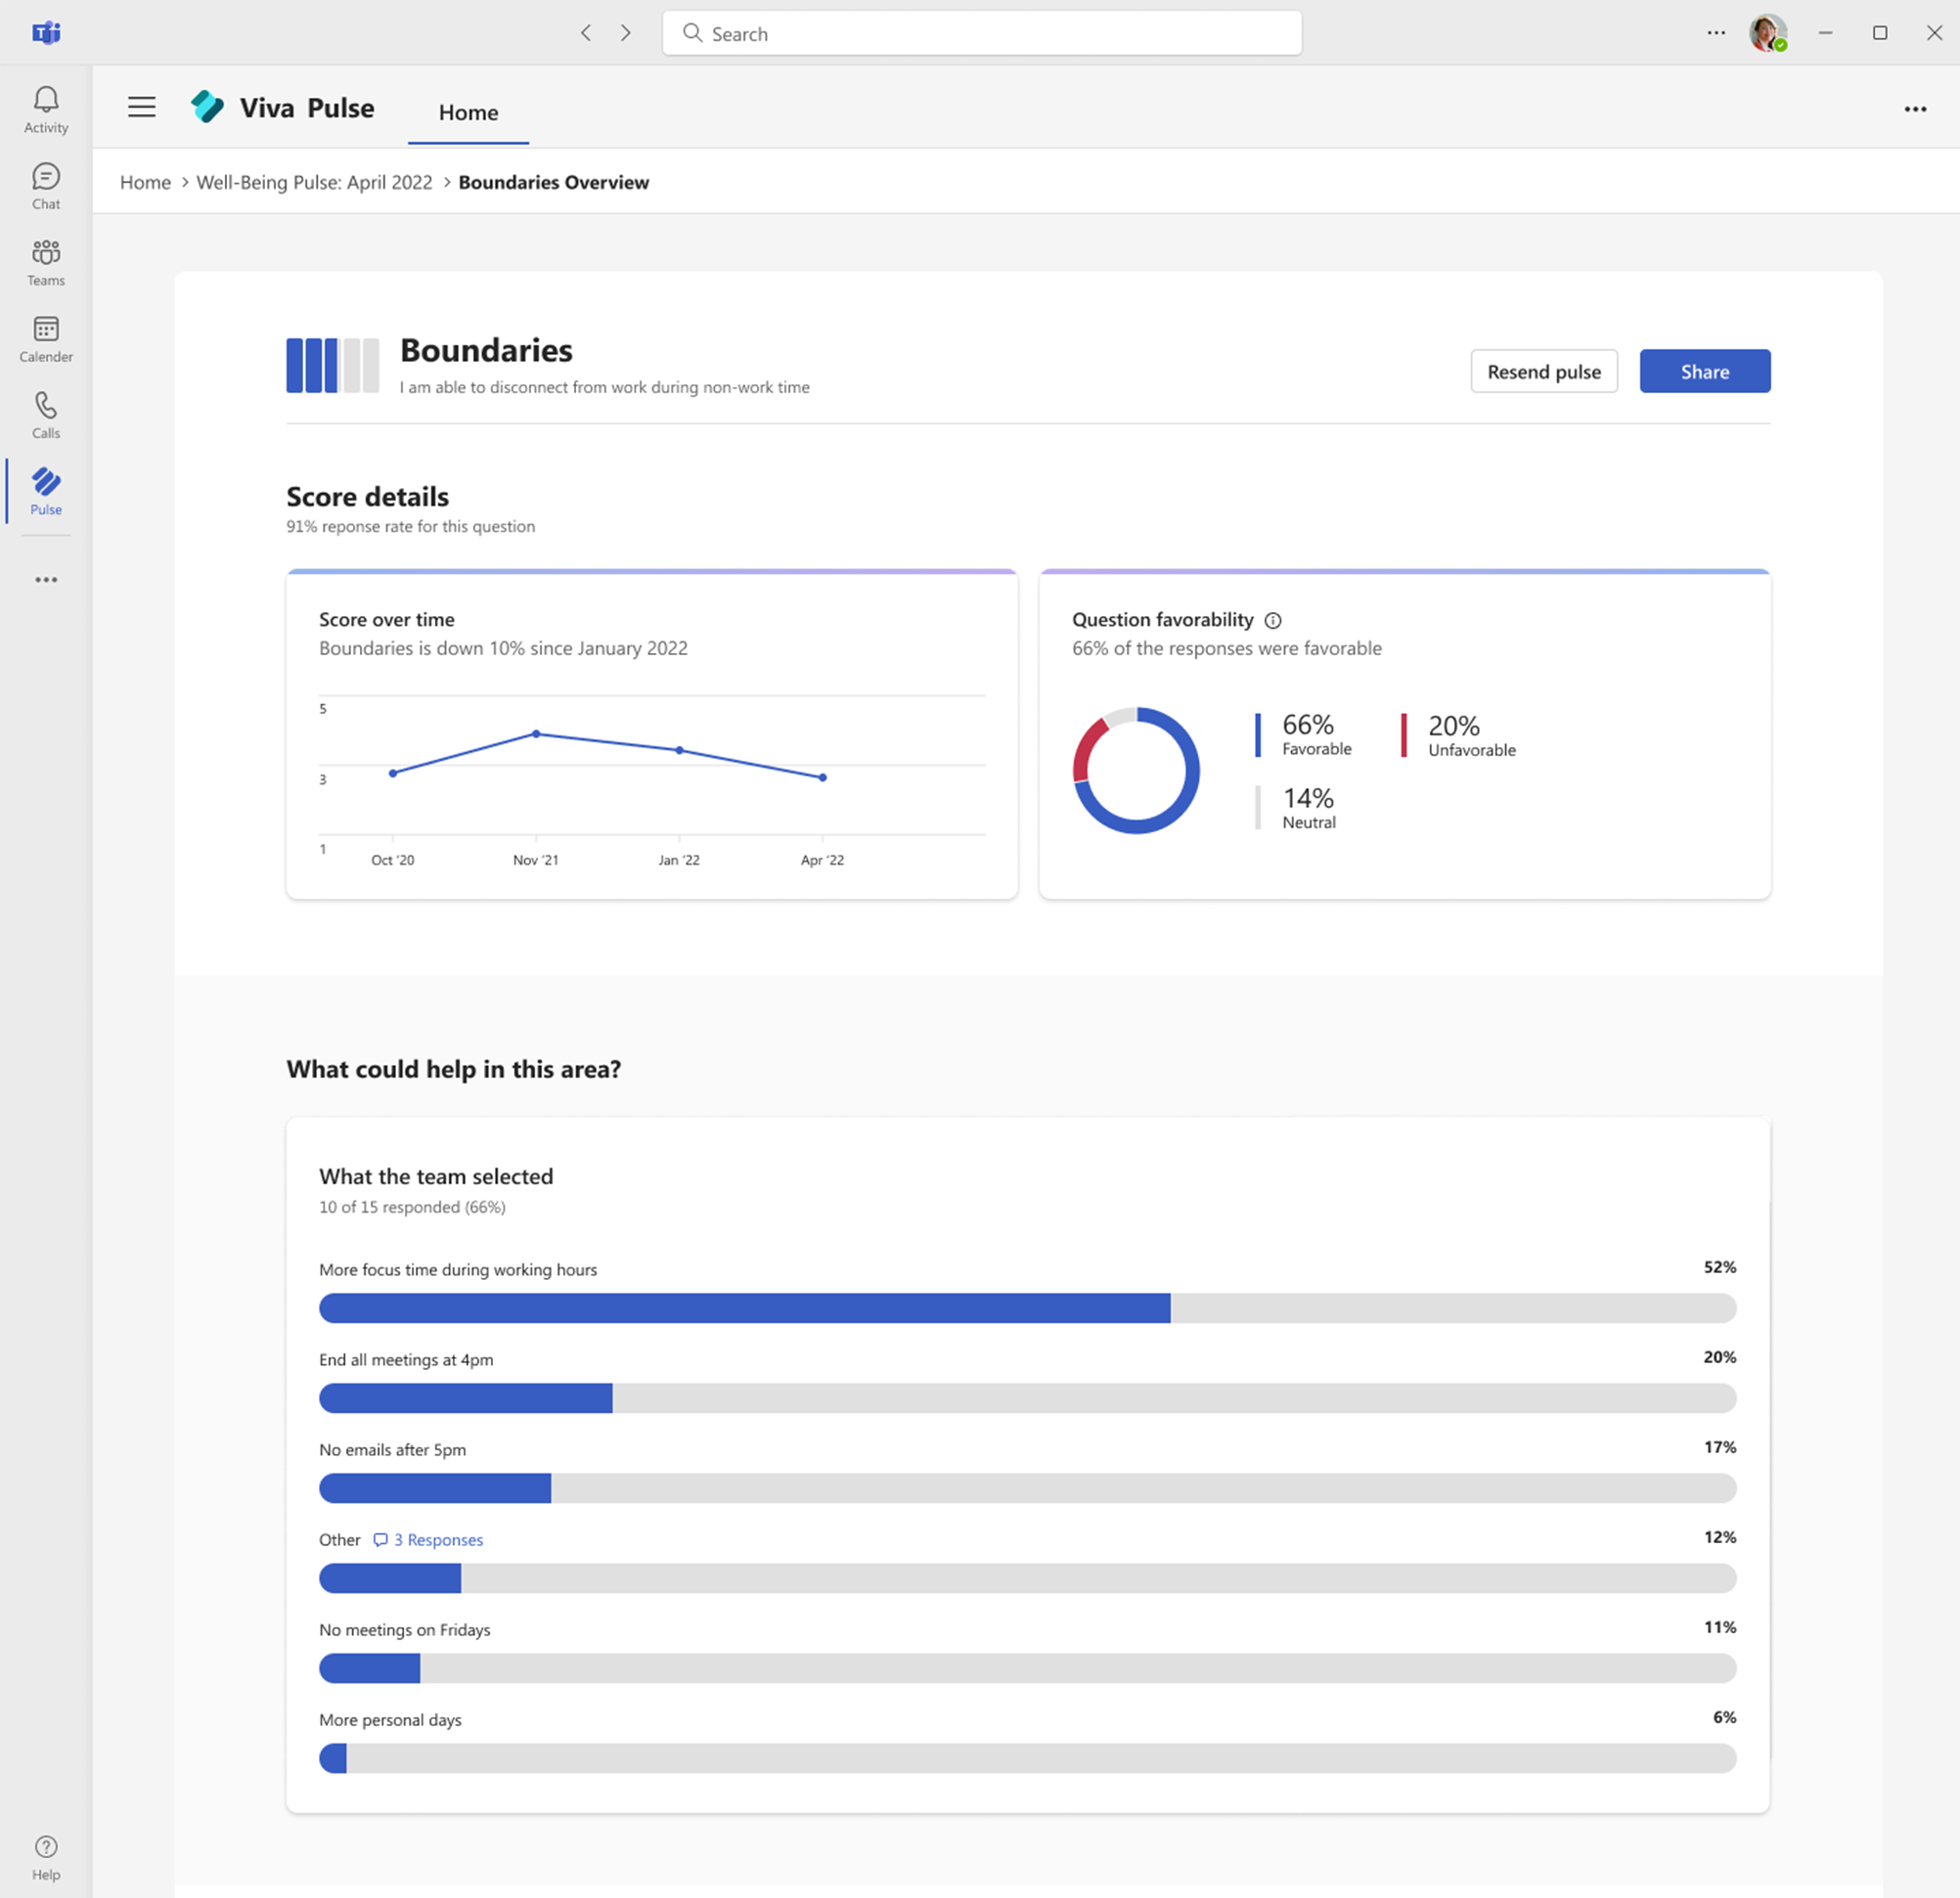Click the Pulse icon in sidebar

(47, 492)
